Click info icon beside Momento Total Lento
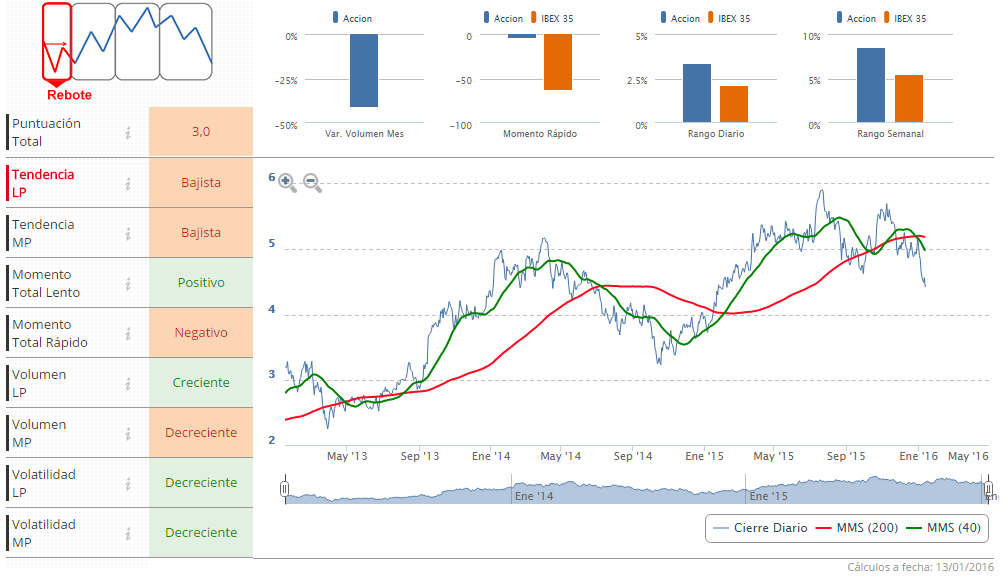This screenshot has height=578, width=1003. click(x=128, y=283)
